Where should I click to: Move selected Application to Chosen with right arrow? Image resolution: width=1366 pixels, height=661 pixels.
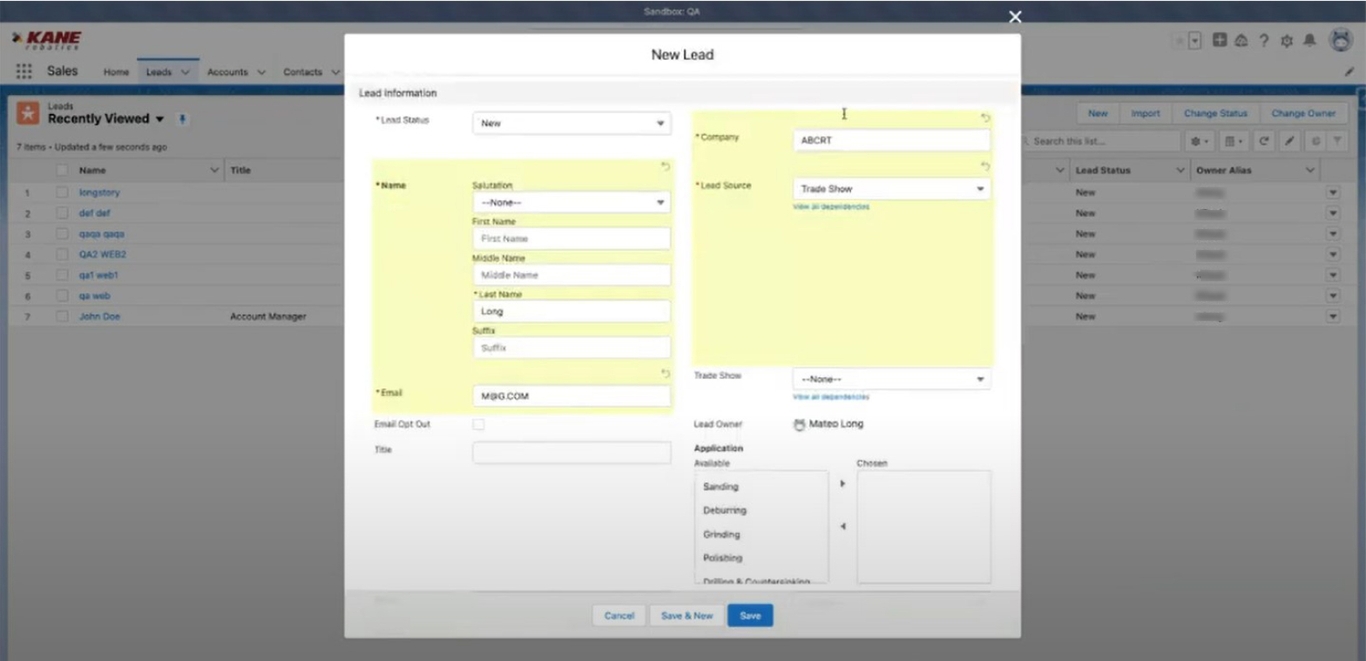point(842,484)
